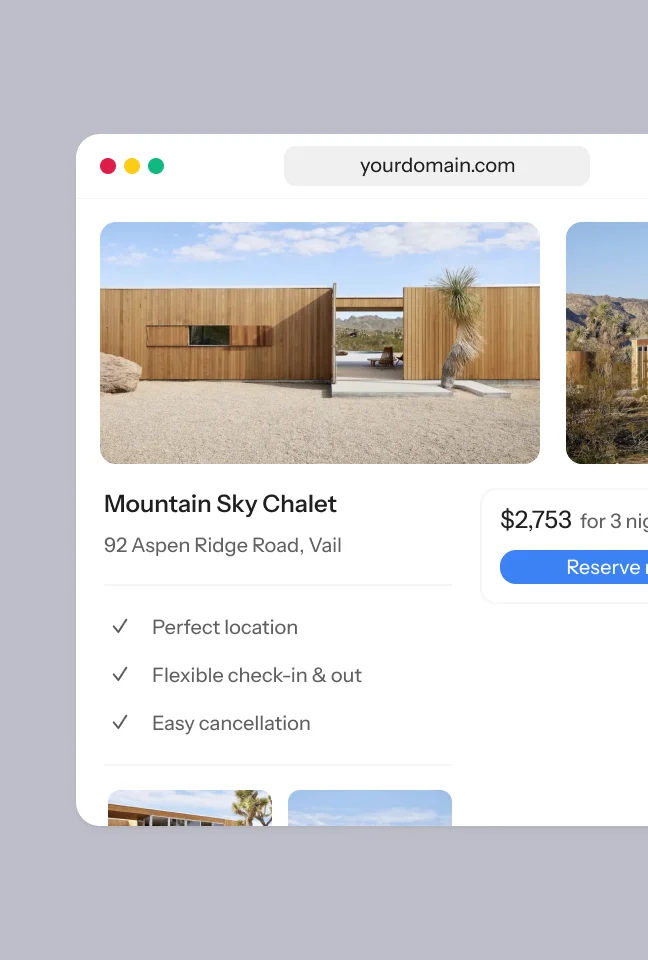Click the checkmark icon beside Perfect location

tap(120, 627)
